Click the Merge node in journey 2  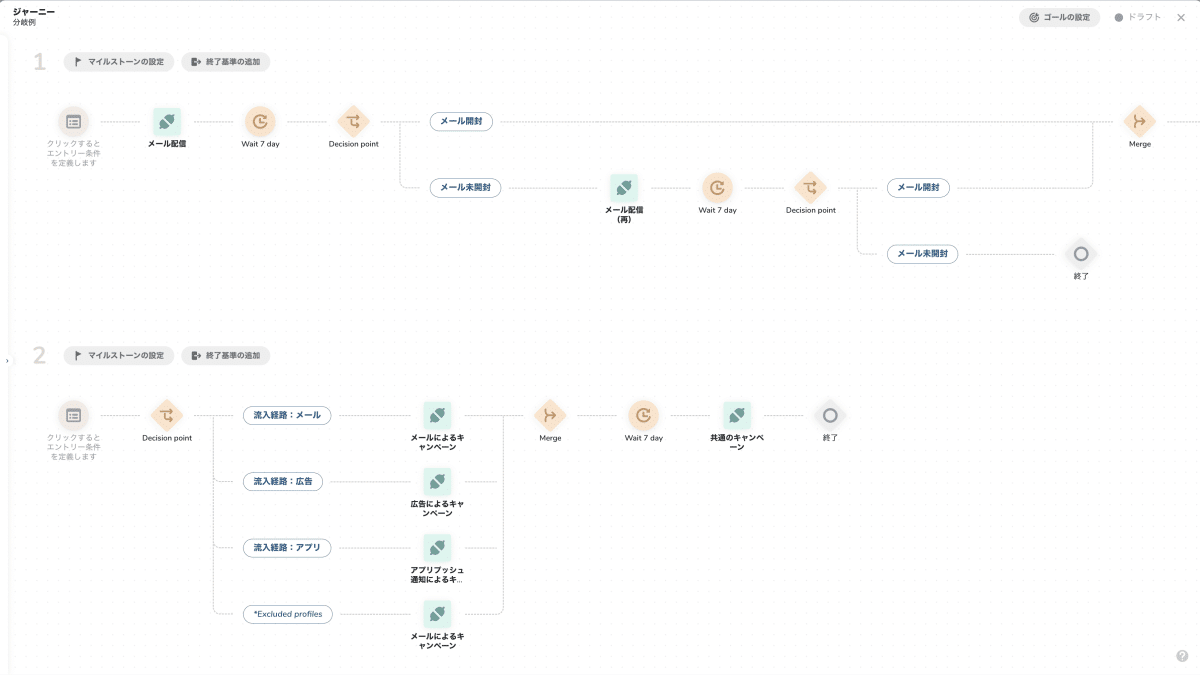tap(549, 414)
